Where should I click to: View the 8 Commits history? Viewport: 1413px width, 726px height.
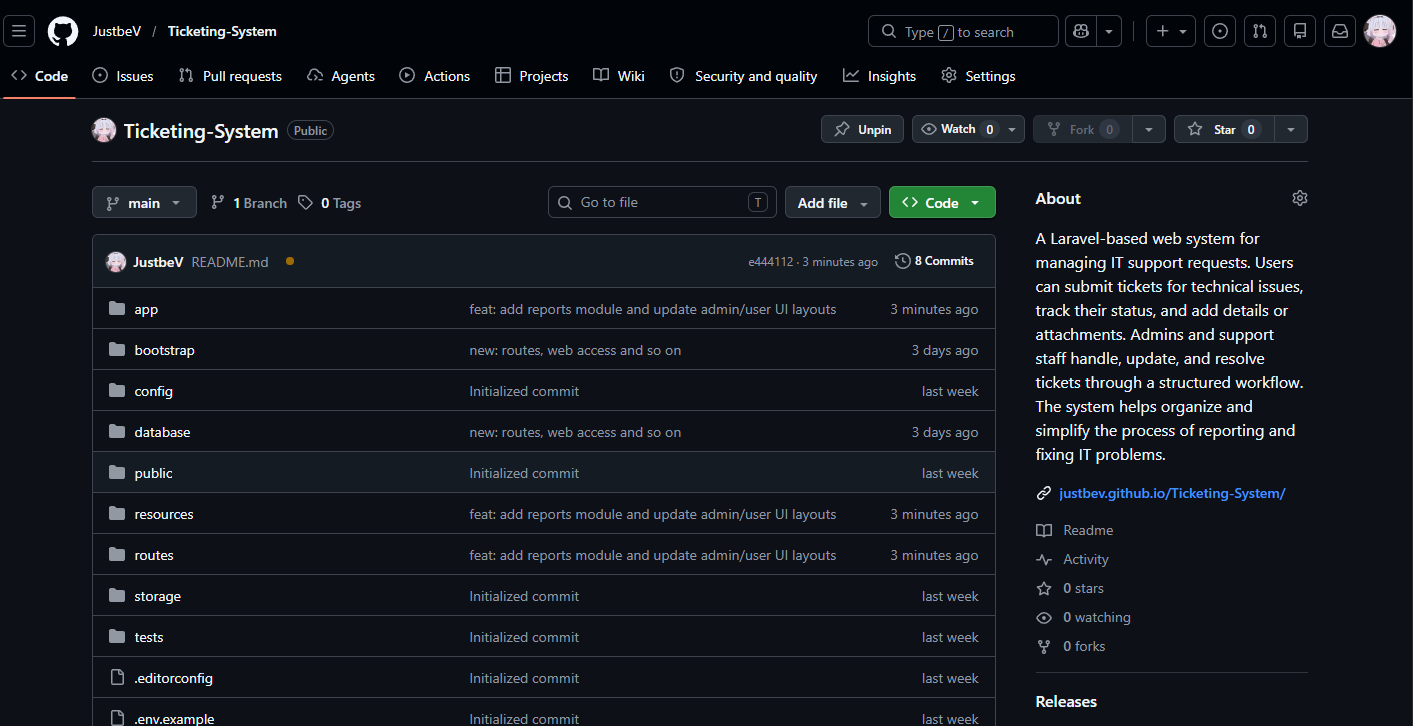pos(934,261)
